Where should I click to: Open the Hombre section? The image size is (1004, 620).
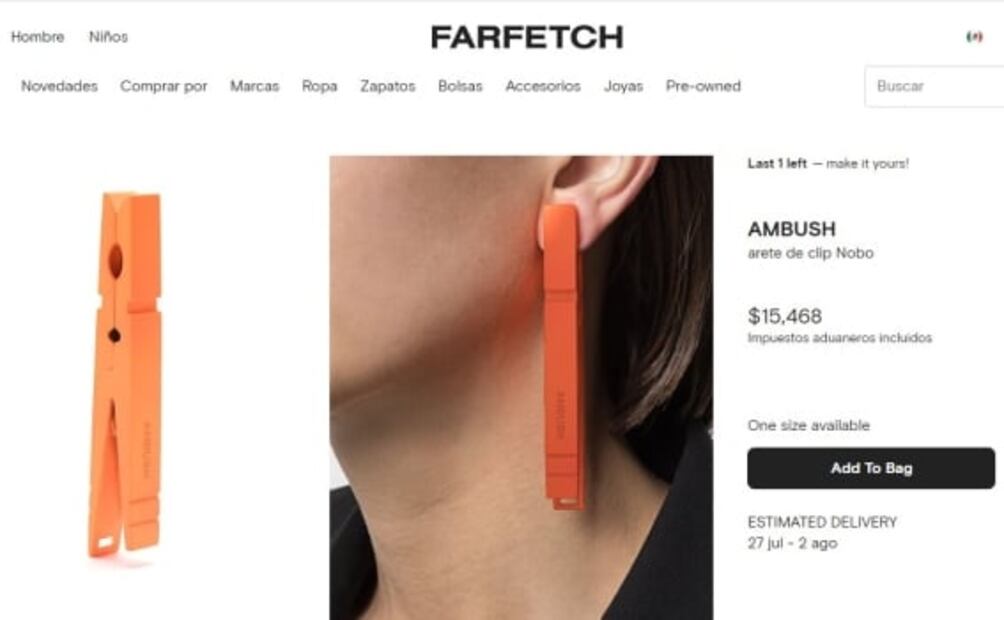coord(38,37)
